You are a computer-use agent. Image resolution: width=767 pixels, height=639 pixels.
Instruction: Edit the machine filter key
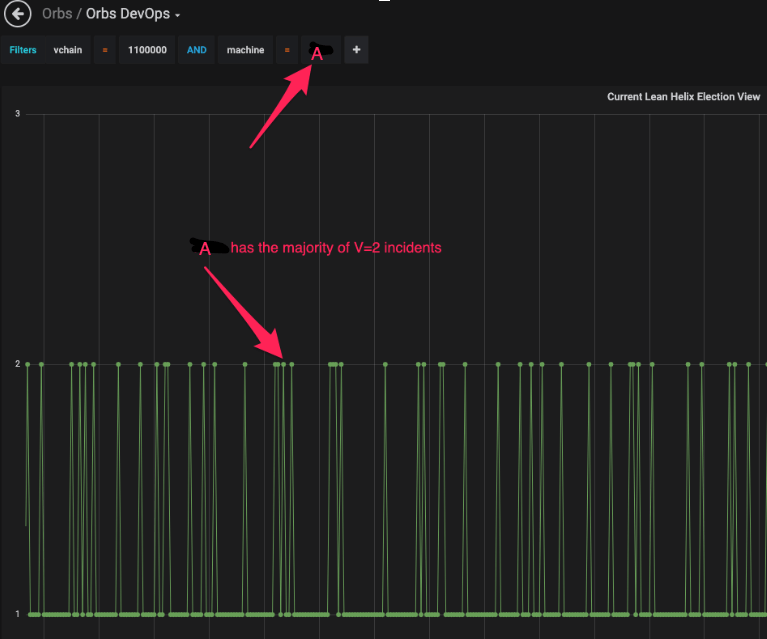tap(246, 50)
